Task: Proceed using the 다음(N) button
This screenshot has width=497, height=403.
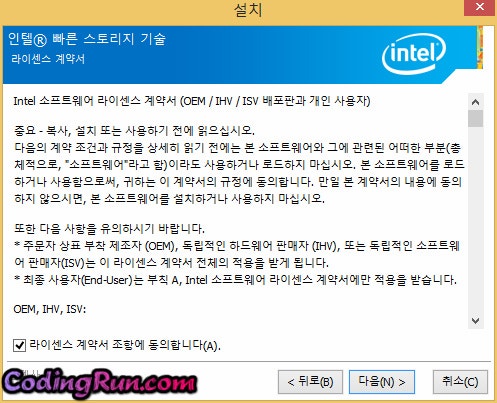Action: pyautogui.click(x=382, y=382)
